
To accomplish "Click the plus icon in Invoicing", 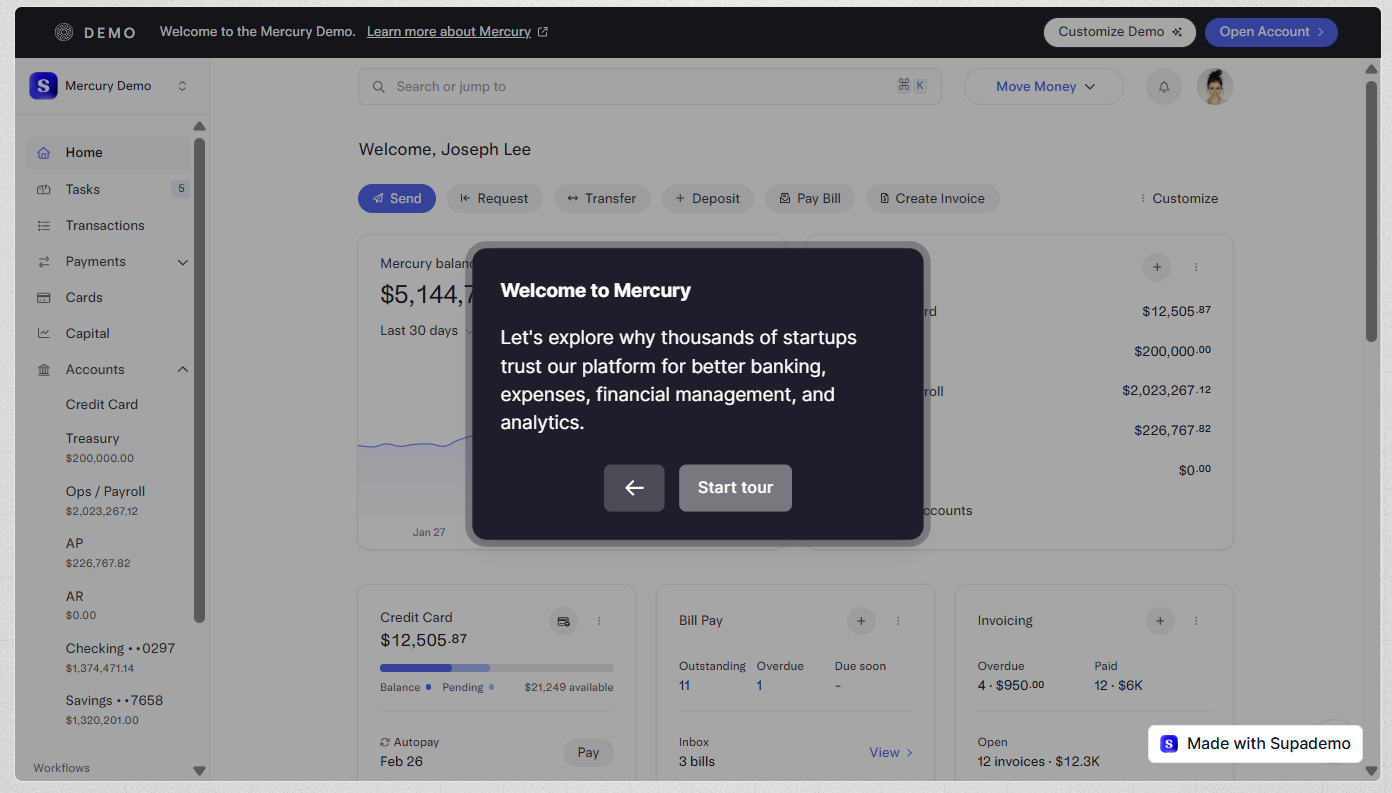I will [x=1160, y=621].
